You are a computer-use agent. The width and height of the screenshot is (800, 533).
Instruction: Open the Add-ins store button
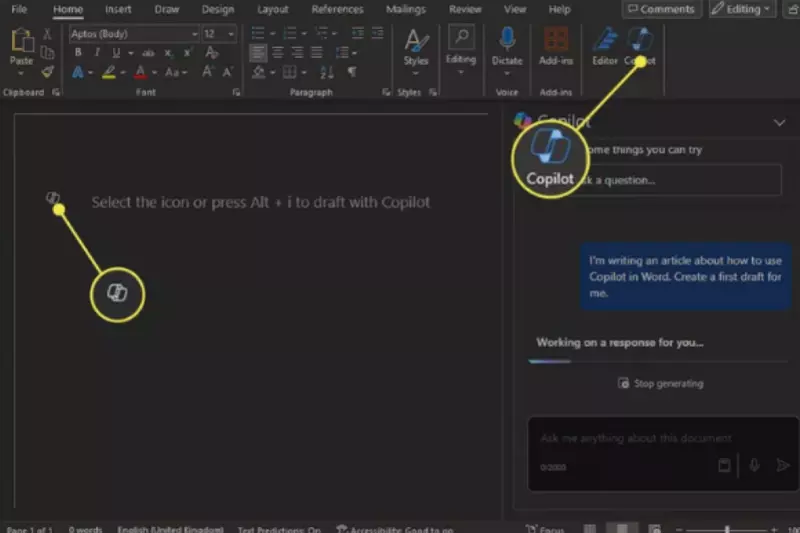[556, 47]
